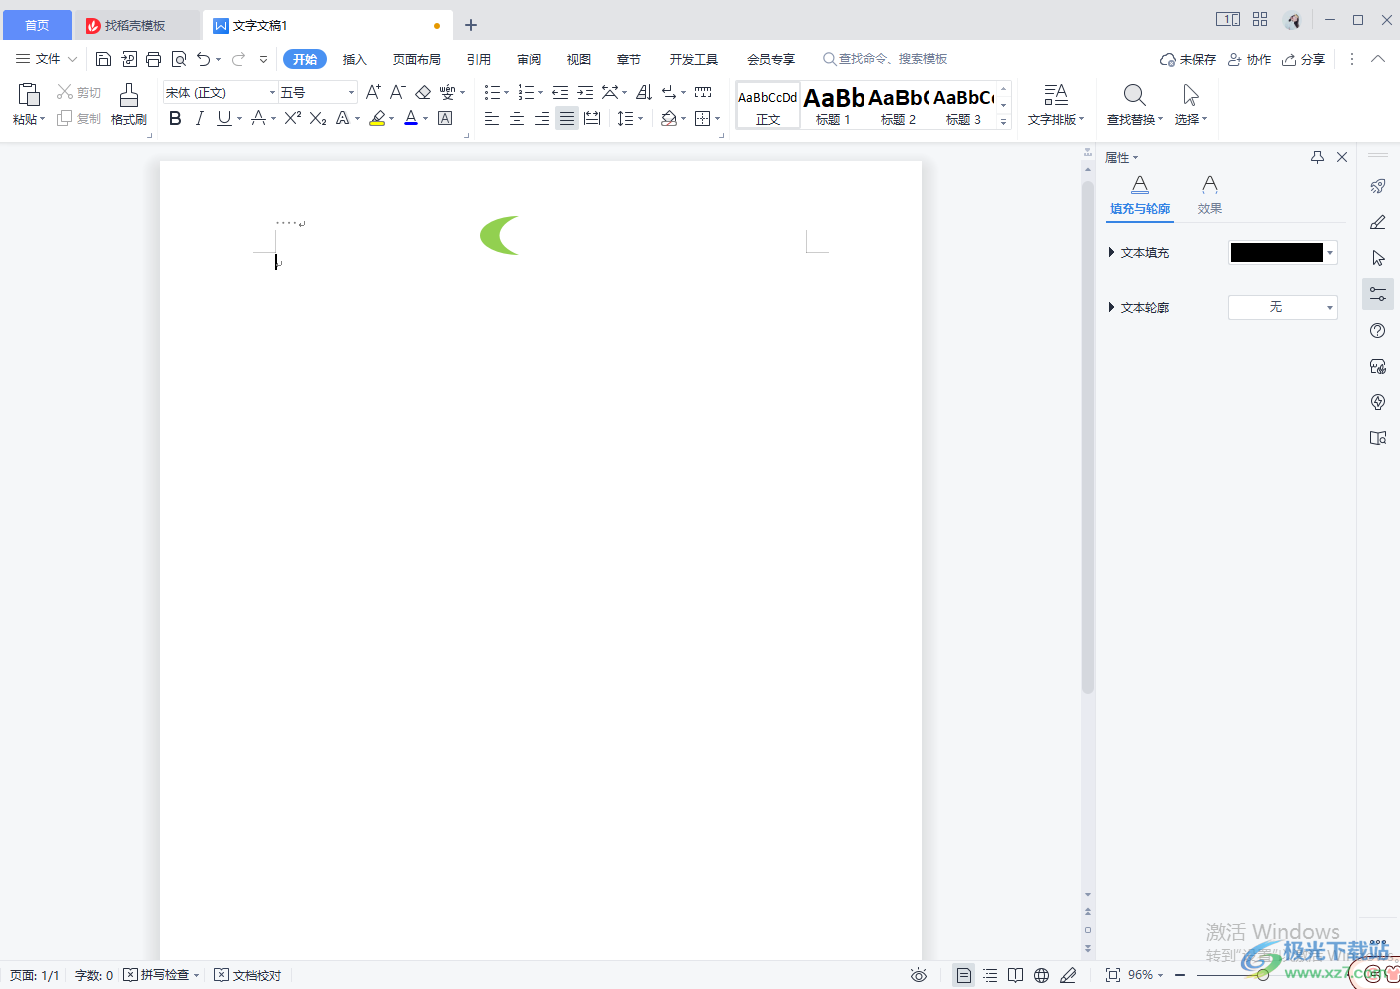This screenshot has width=1400, height=989.
Task: Expand the styles gallery more arrow
Action: point(1003,121)
